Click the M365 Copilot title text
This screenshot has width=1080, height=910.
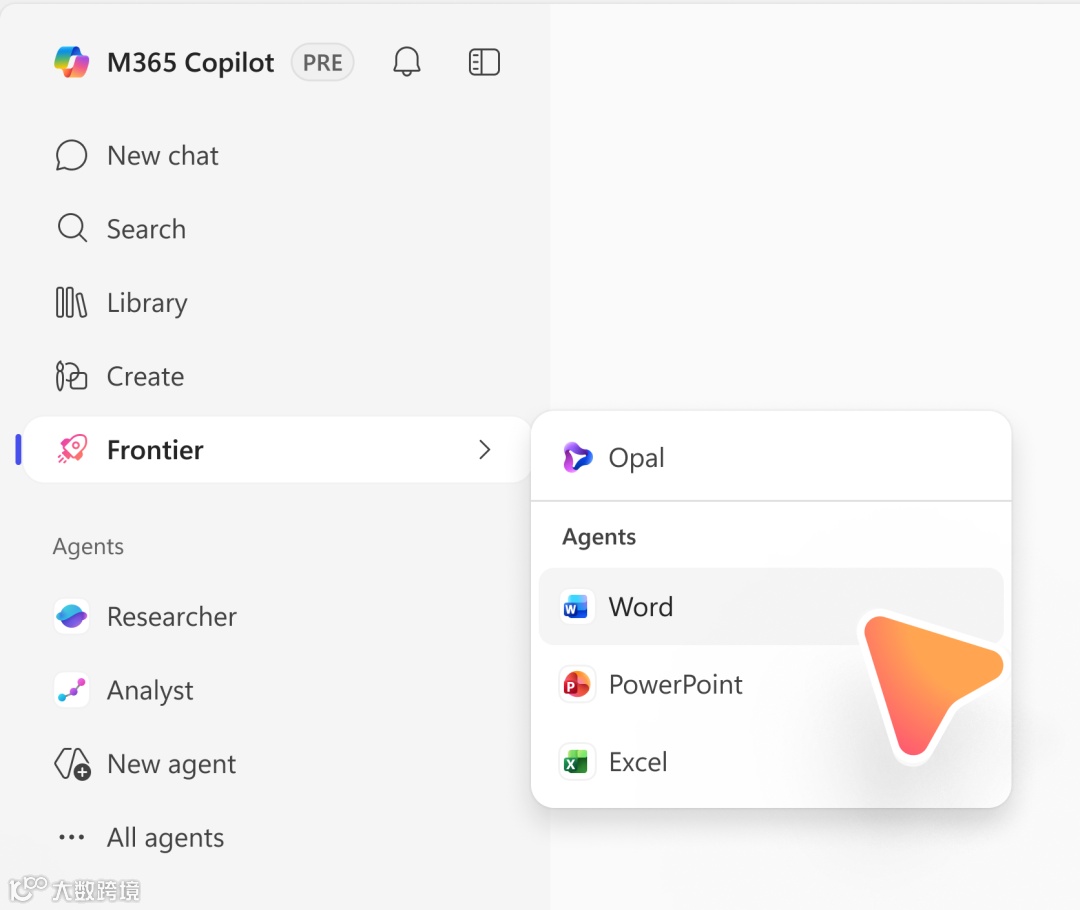click(191, 63)
